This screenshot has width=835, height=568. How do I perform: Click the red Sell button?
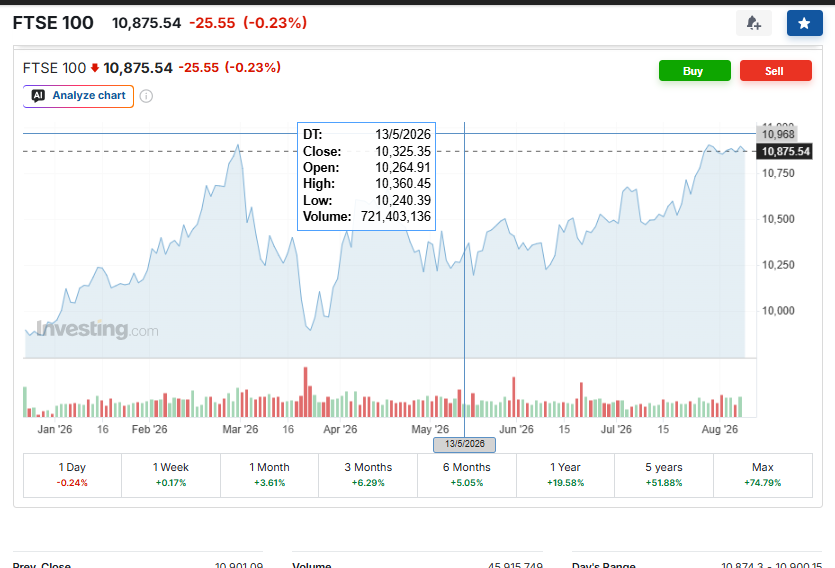[x=775, y=71]
